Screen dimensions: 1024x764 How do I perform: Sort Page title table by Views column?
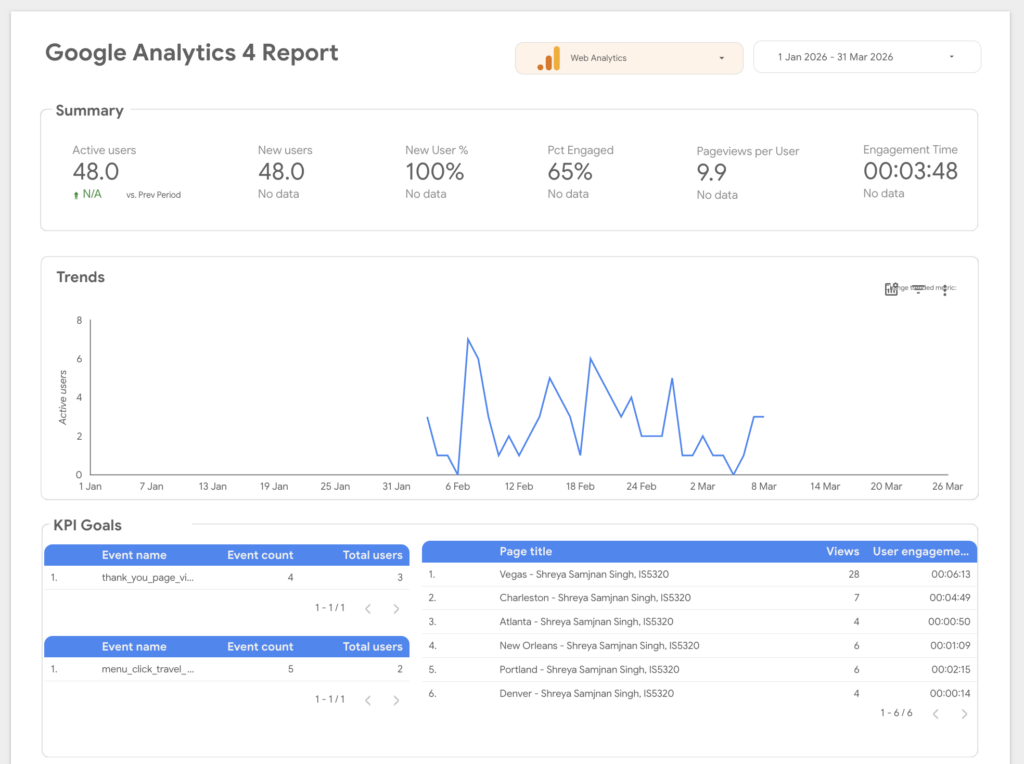tap(842, 551)
